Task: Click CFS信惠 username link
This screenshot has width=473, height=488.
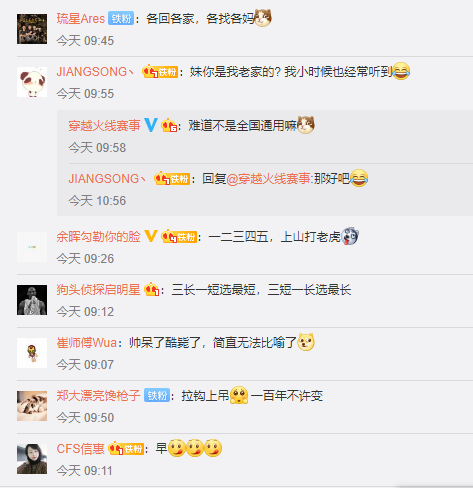Action: (x=80, y=449)
